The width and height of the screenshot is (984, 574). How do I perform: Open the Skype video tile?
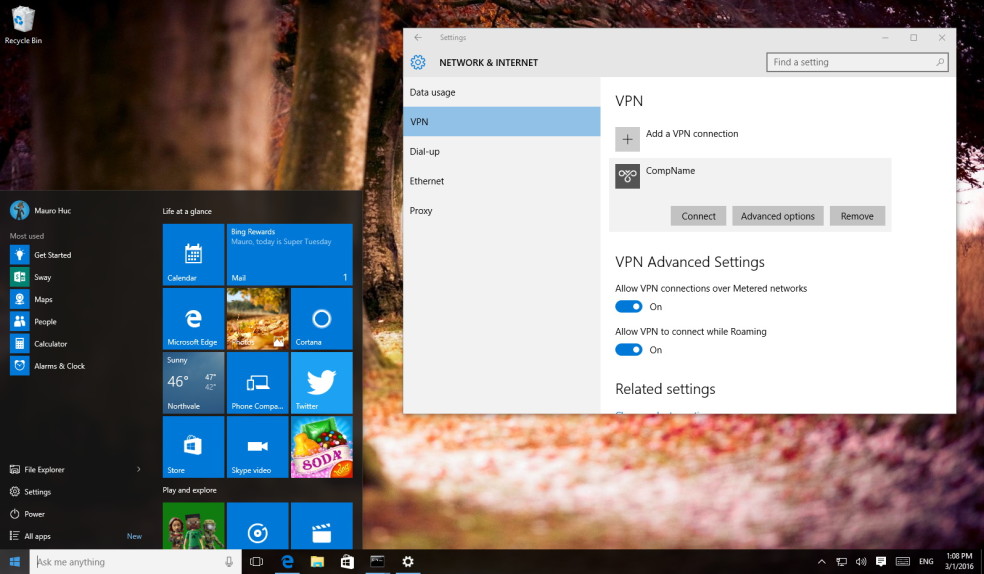257,446
